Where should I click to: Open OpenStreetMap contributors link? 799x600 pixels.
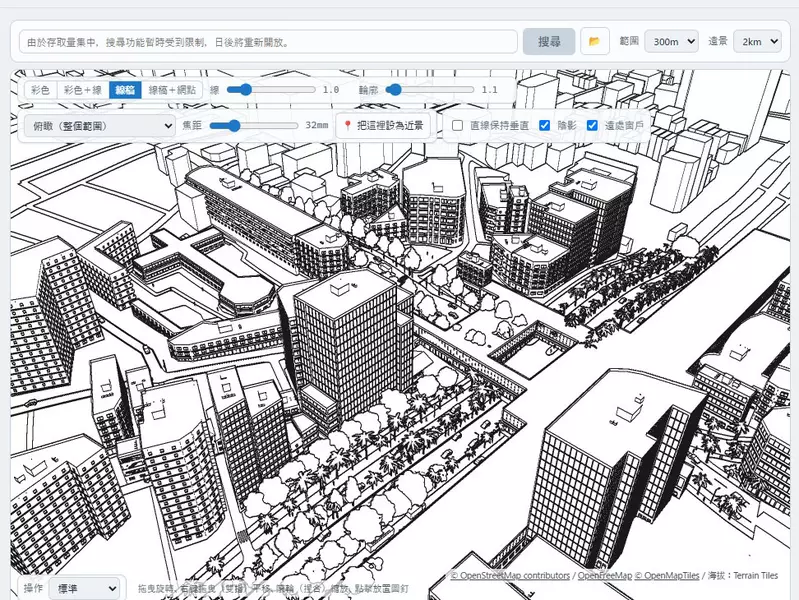[x=510, y=576]
